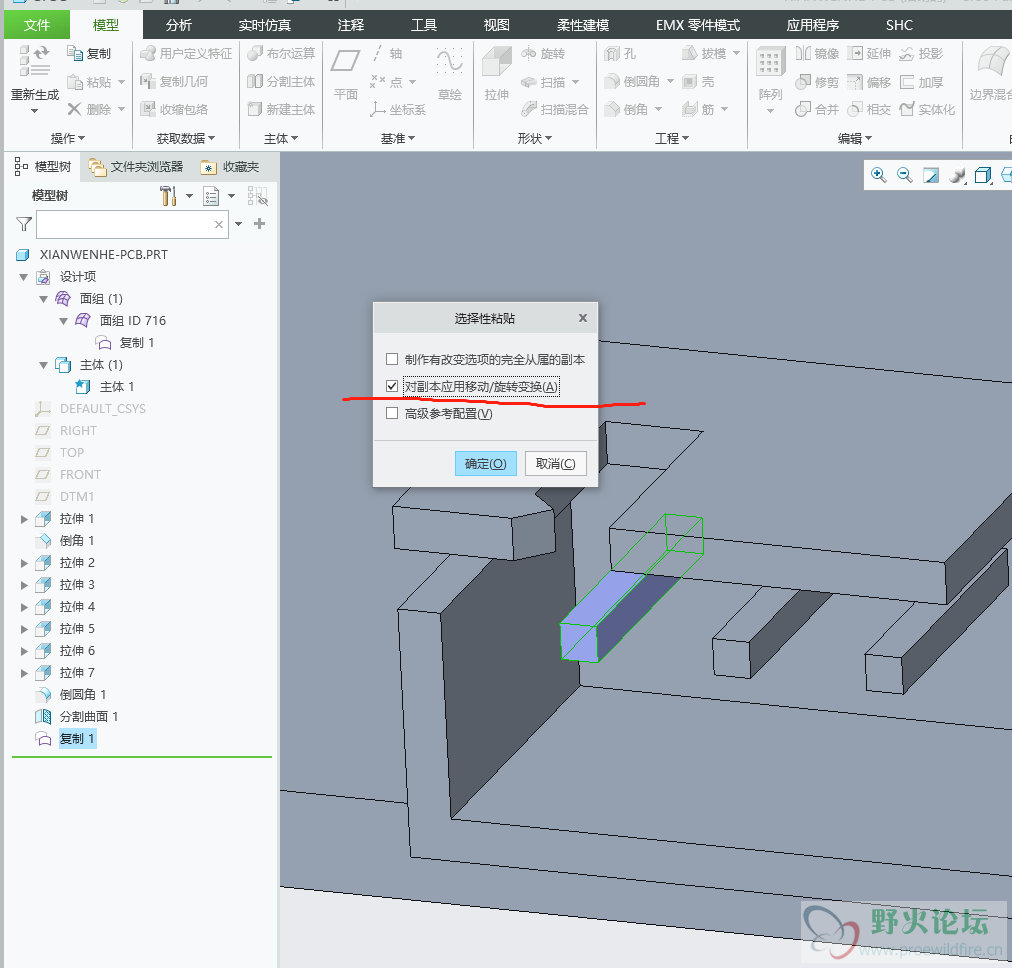Open the 倒圆角 dropdown arrow
The width and height of the screenshot is (1012, 968).
point(670,81)
